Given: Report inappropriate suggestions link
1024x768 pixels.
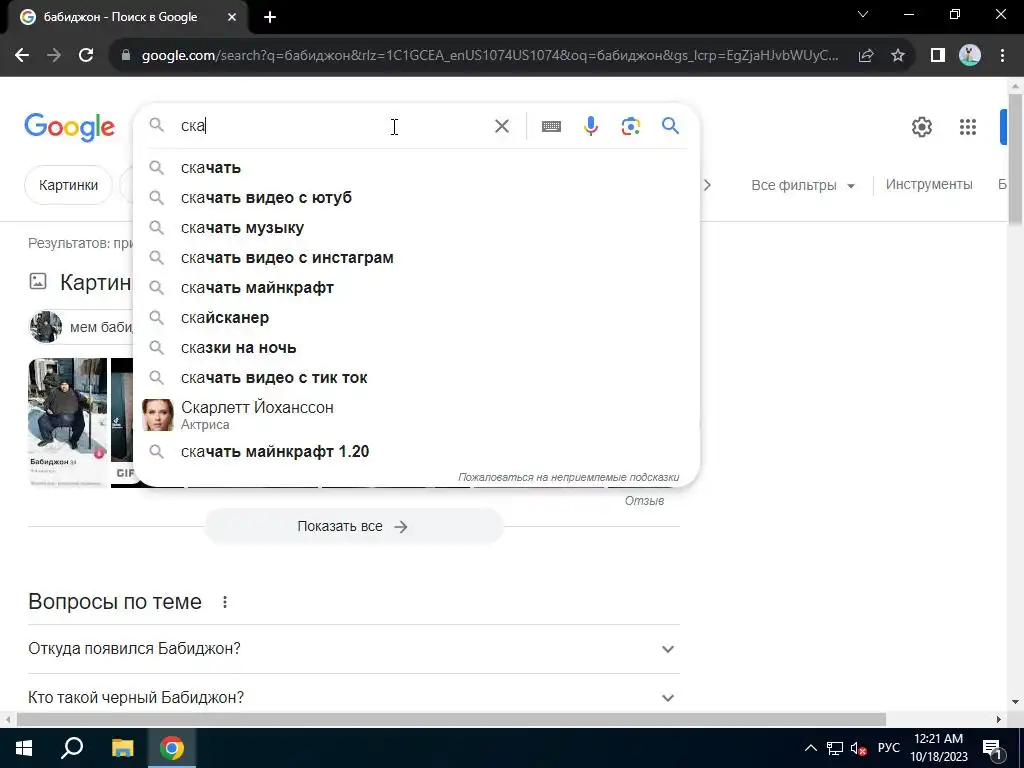Looking at the screenshot, I should coord(568,477).
